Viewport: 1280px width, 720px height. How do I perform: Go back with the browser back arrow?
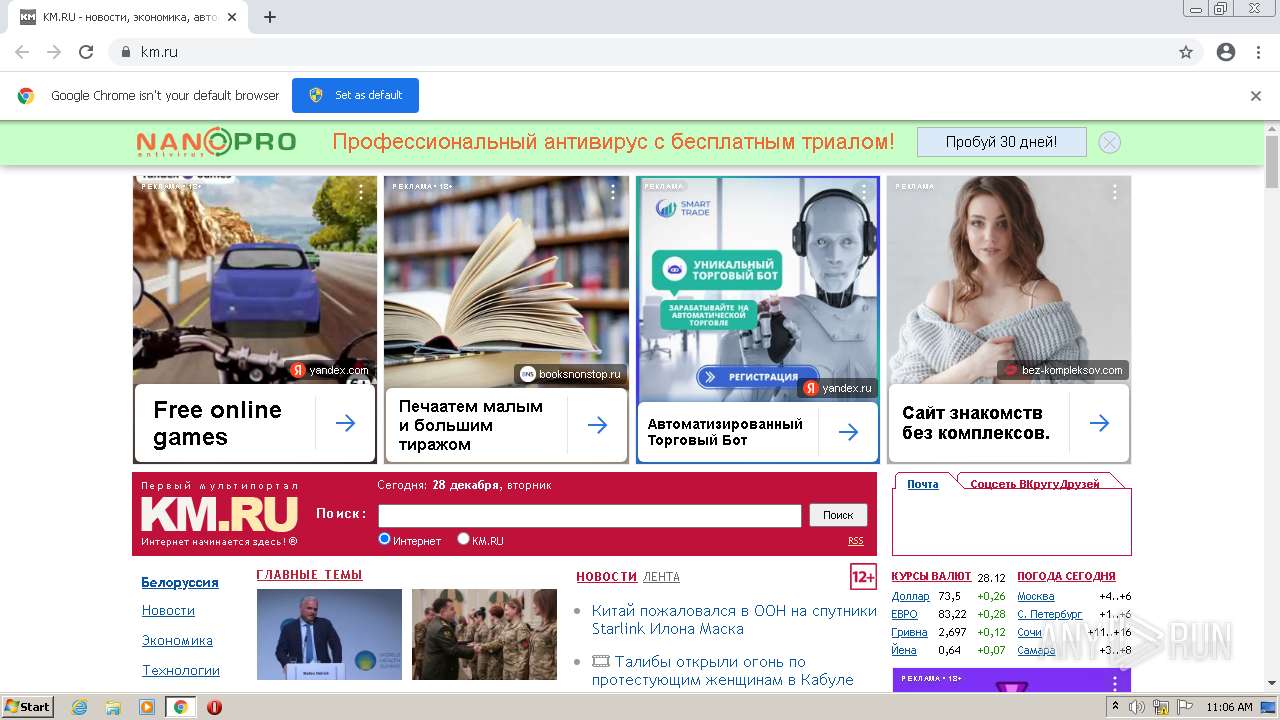click(22, 52)
